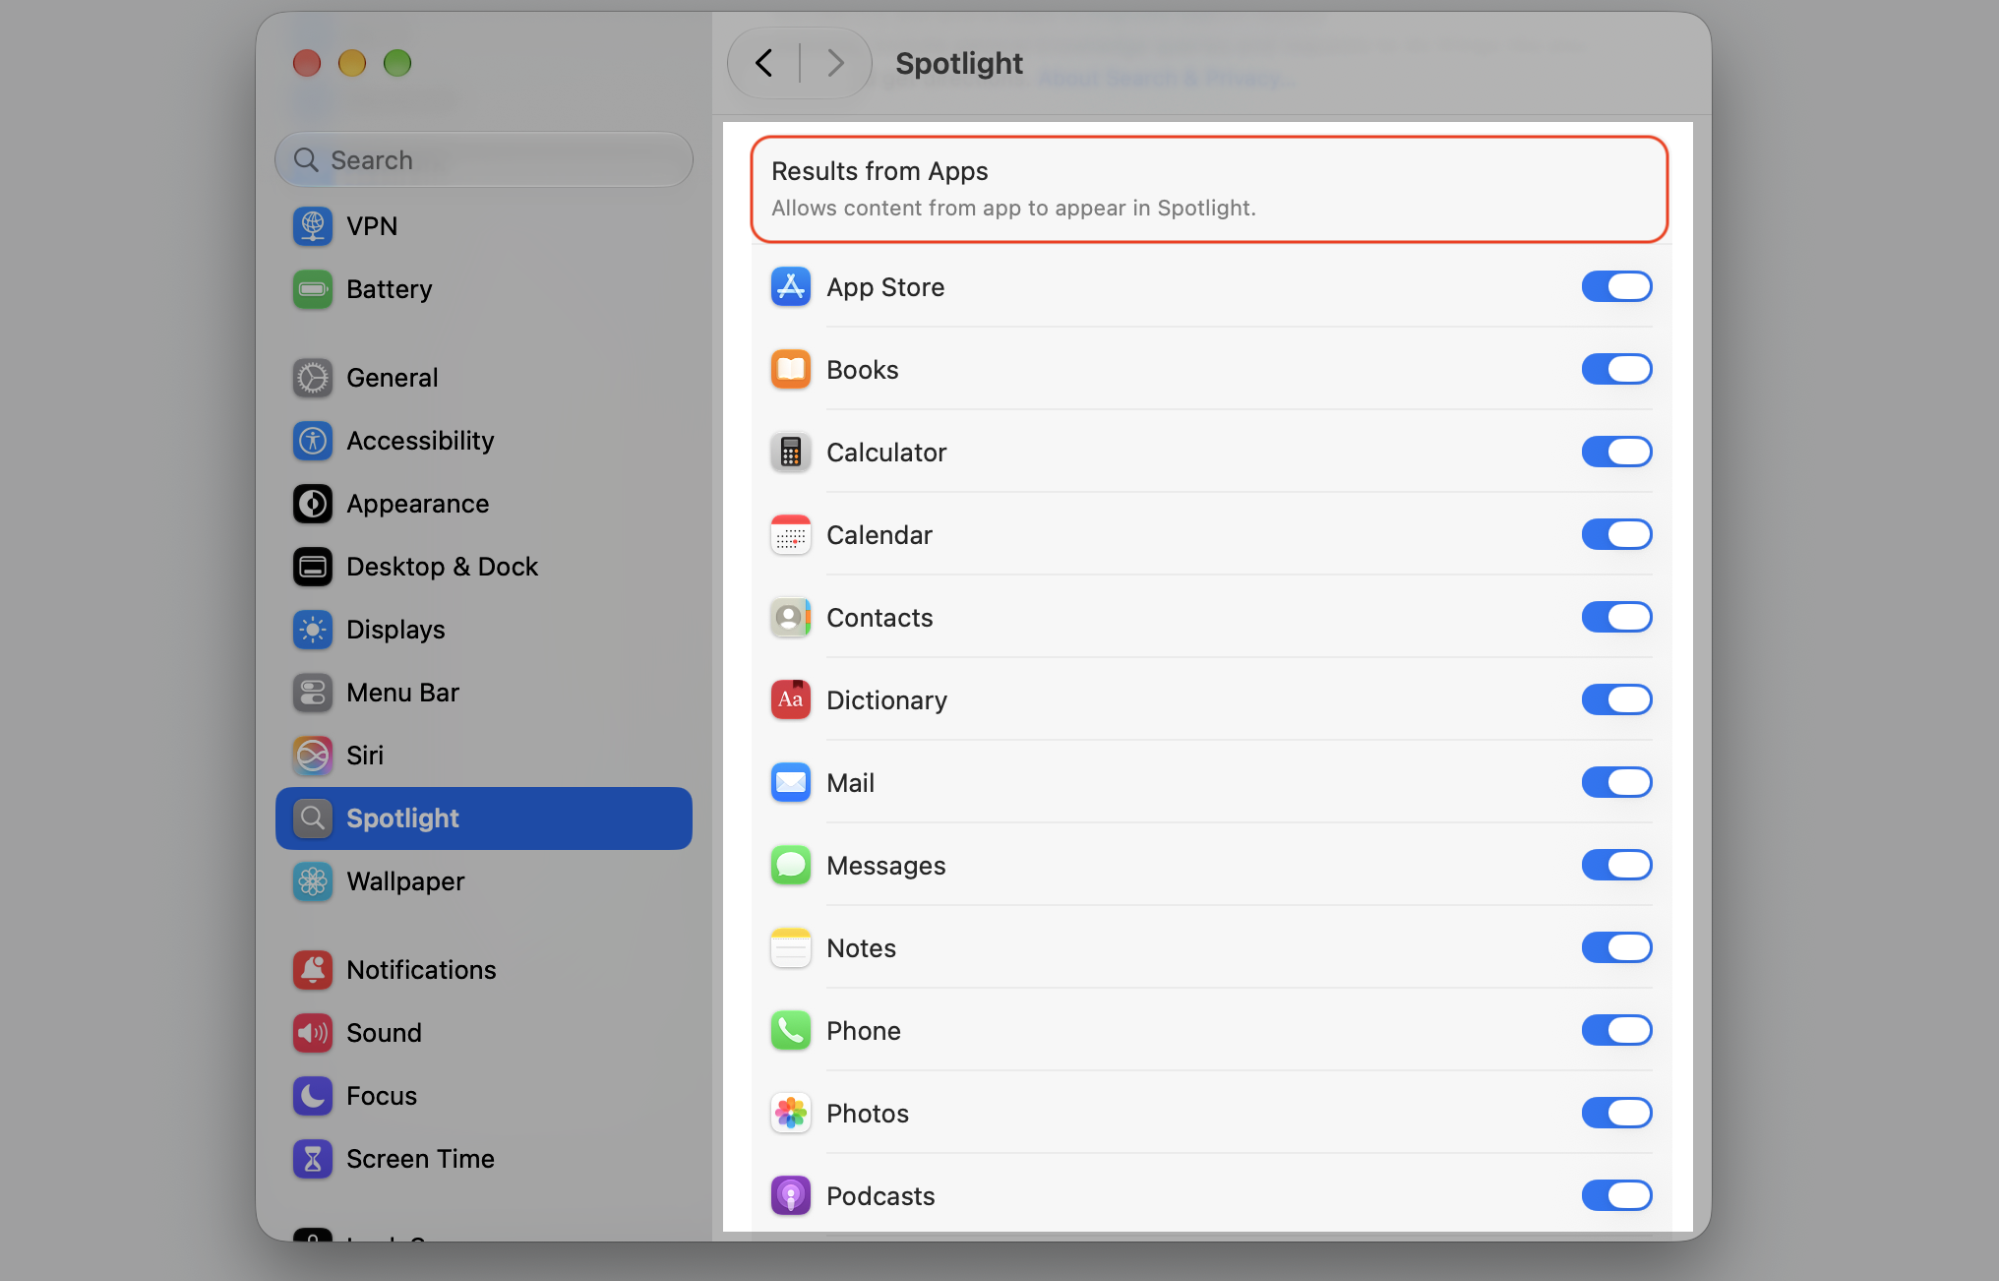Open the Displays pane
The image size is (1999, 1281).
(x=483, y=630)
